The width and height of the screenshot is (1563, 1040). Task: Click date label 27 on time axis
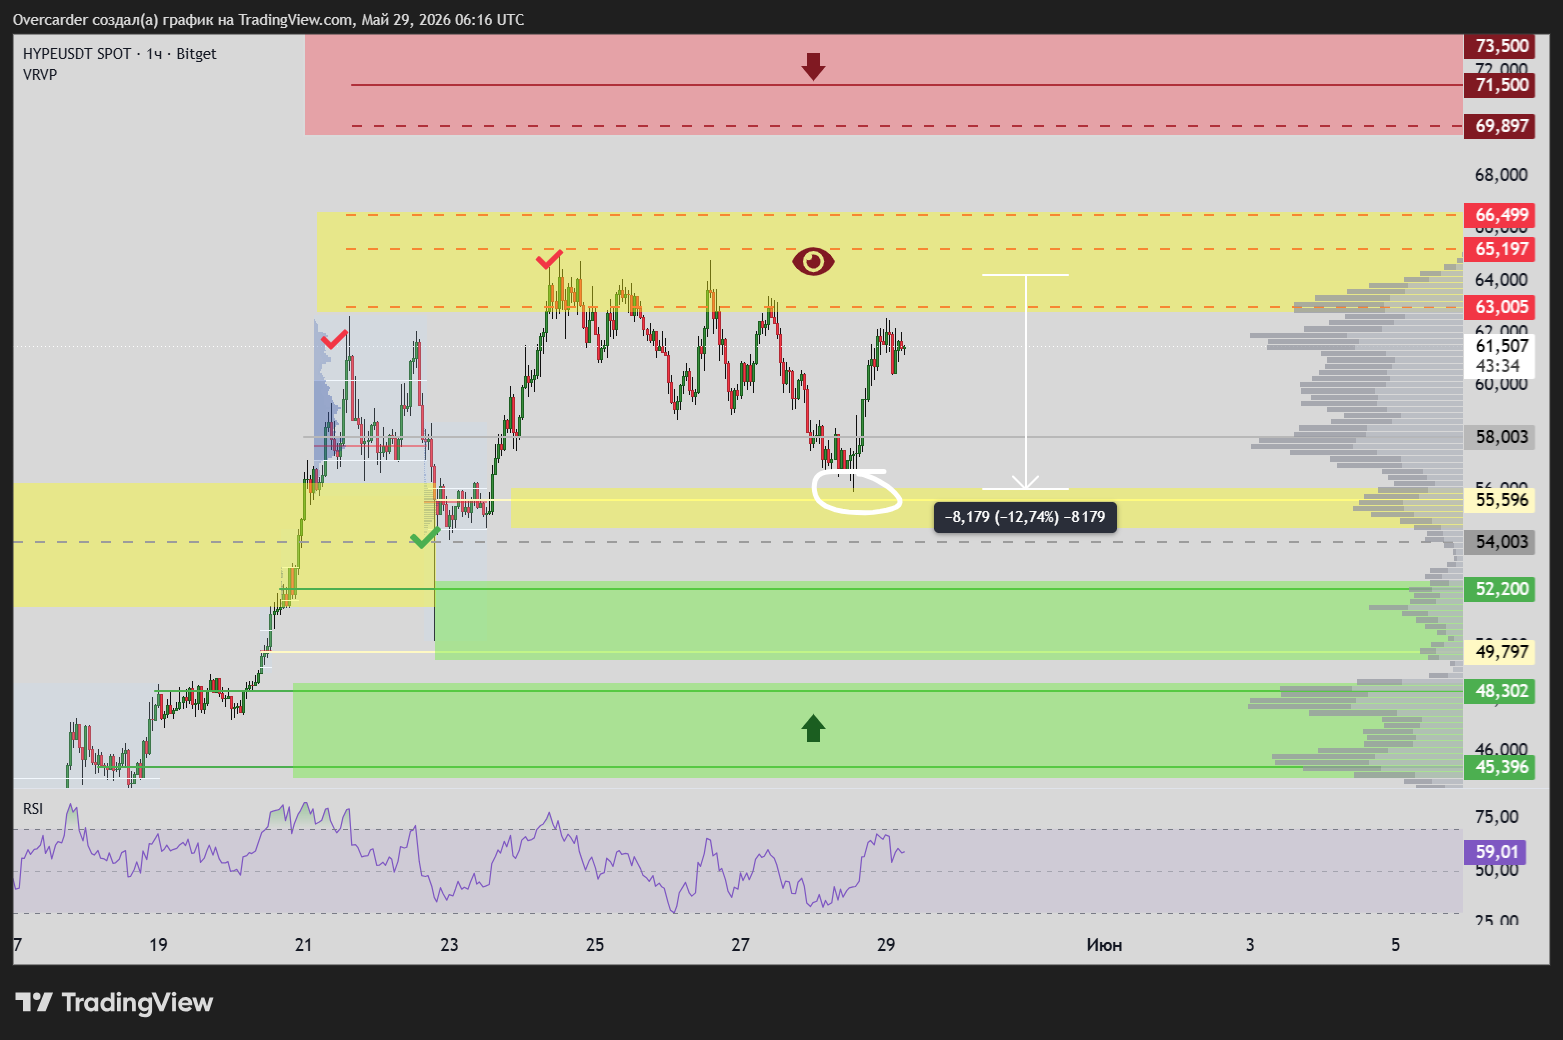pos(740,945)
